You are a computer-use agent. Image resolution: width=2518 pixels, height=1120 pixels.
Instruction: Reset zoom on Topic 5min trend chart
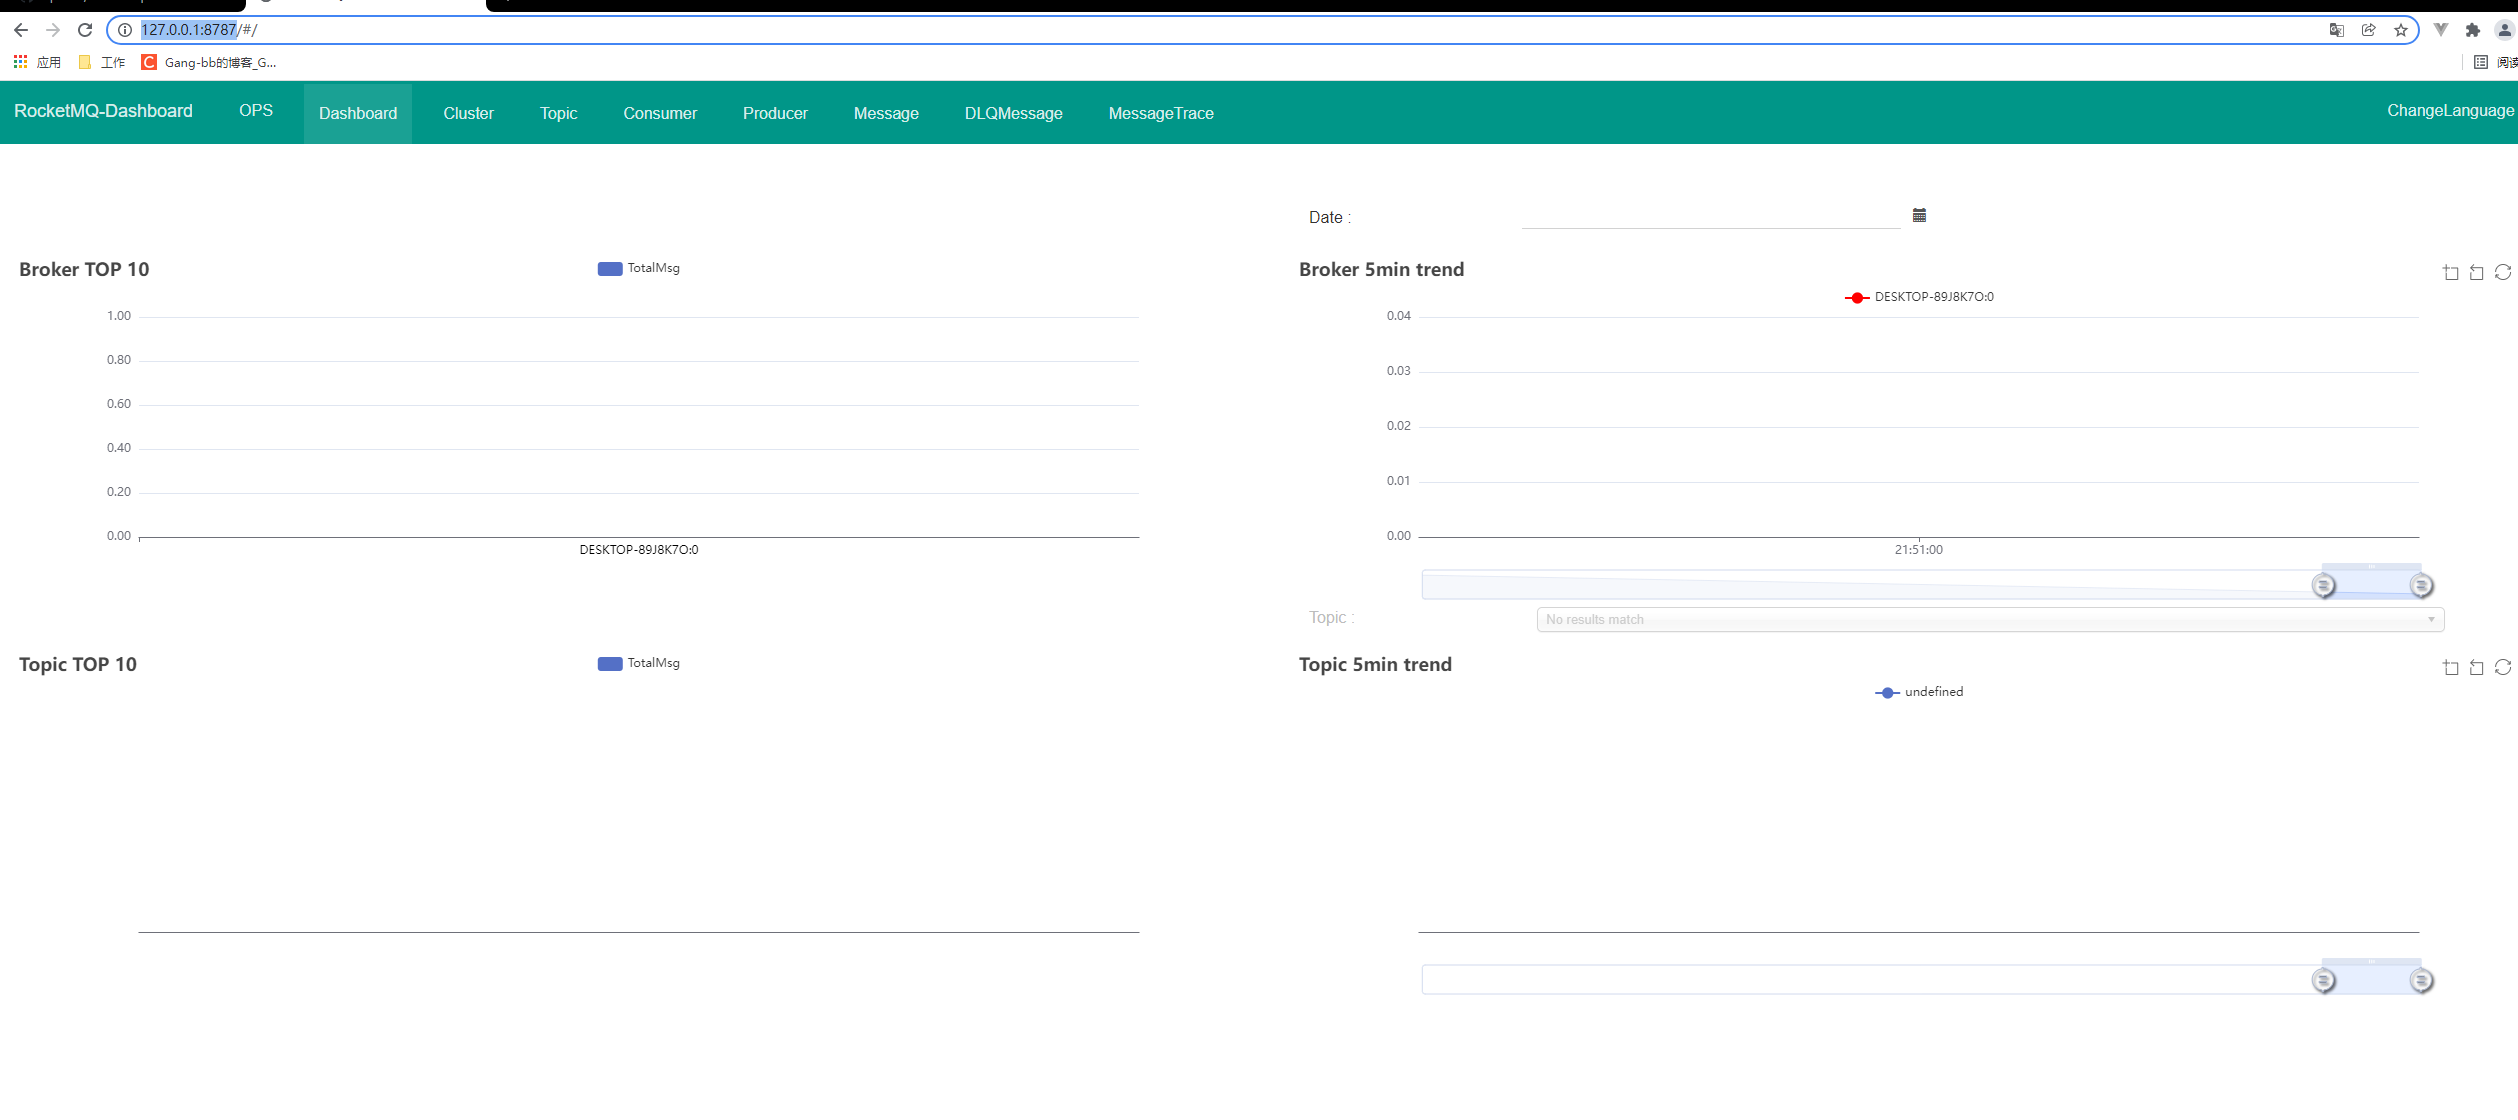click(x=2477, y=667)
